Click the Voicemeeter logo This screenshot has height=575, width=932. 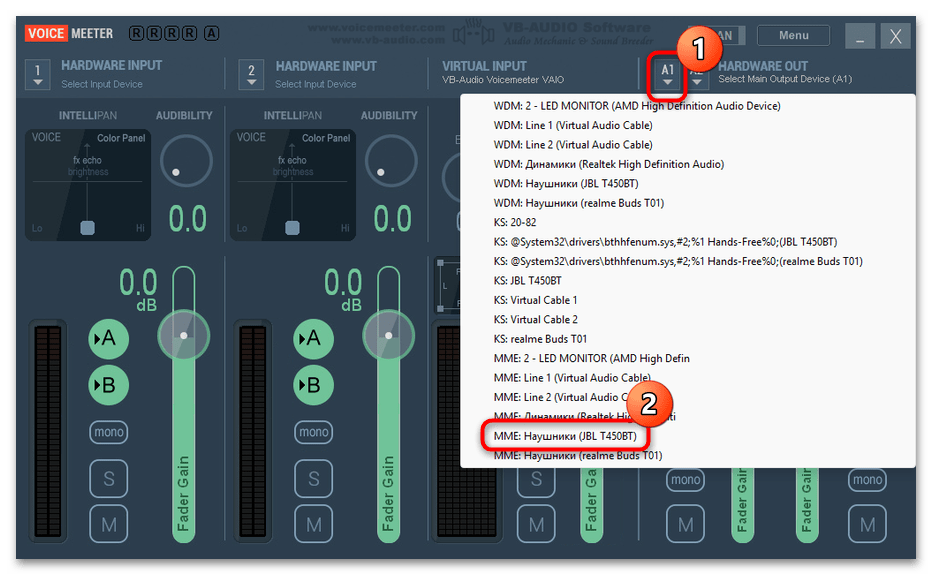click(x=68, y=33)
